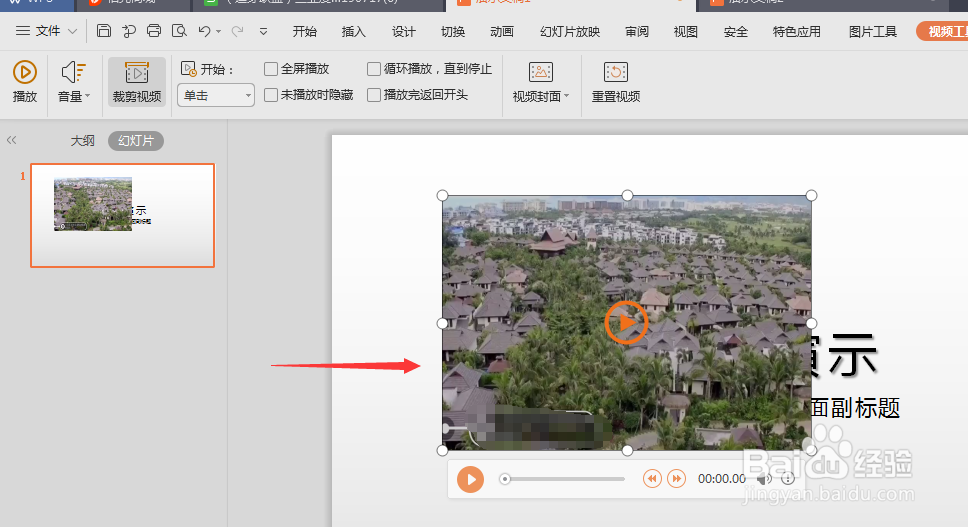Image resolution: width=968 pixels, height=527 pixels.
Task: Click the top-right corner handle of video
Action: (x=811, y=196)
